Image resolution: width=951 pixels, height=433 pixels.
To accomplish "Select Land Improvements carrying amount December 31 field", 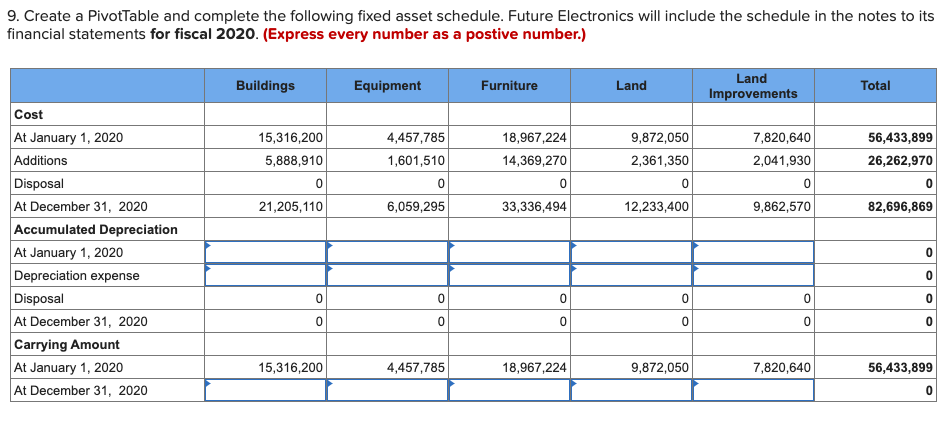I will point(753,390).
